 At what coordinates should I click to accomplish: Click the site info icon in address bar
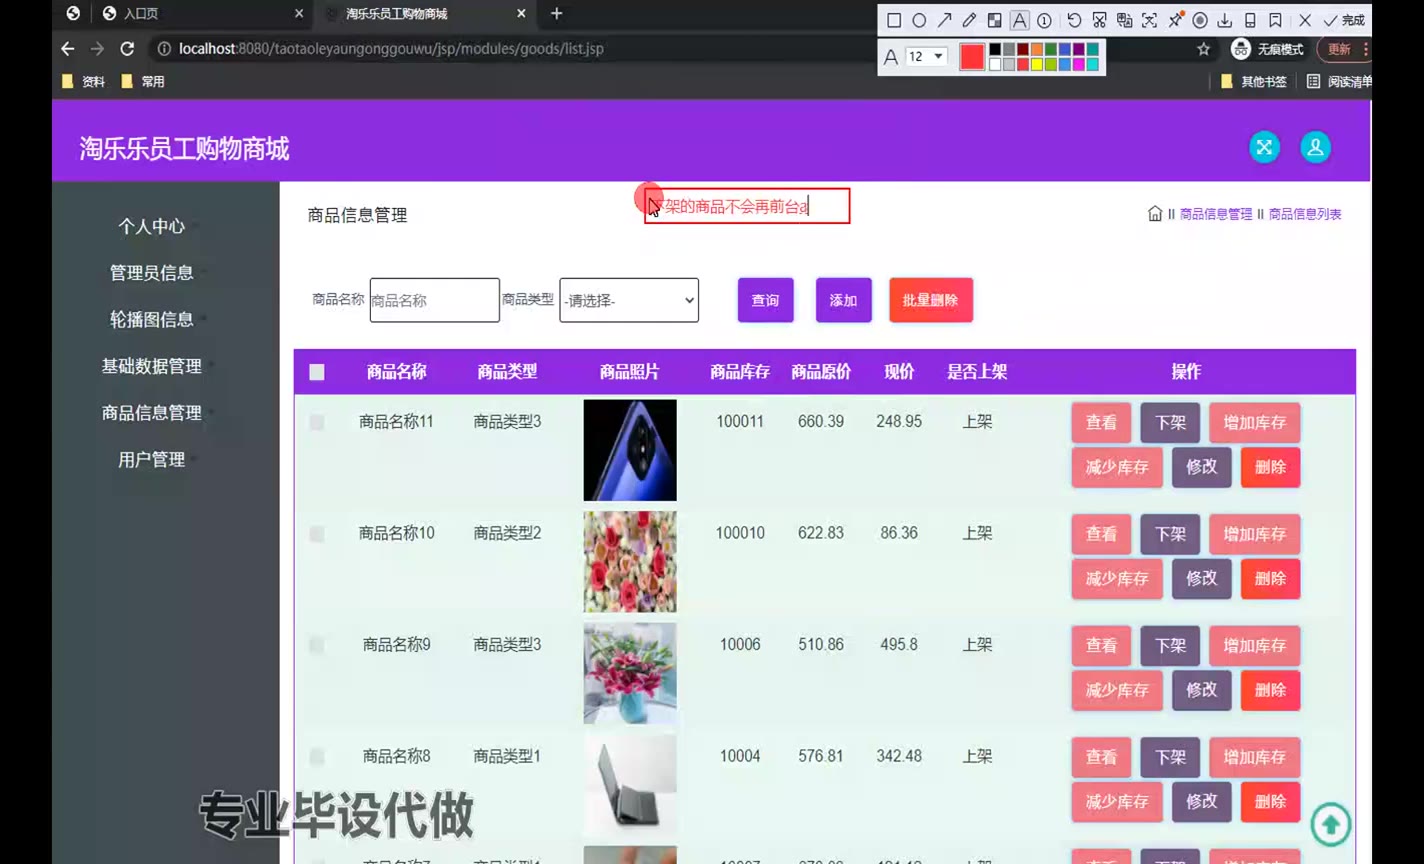tap(163, 48)
